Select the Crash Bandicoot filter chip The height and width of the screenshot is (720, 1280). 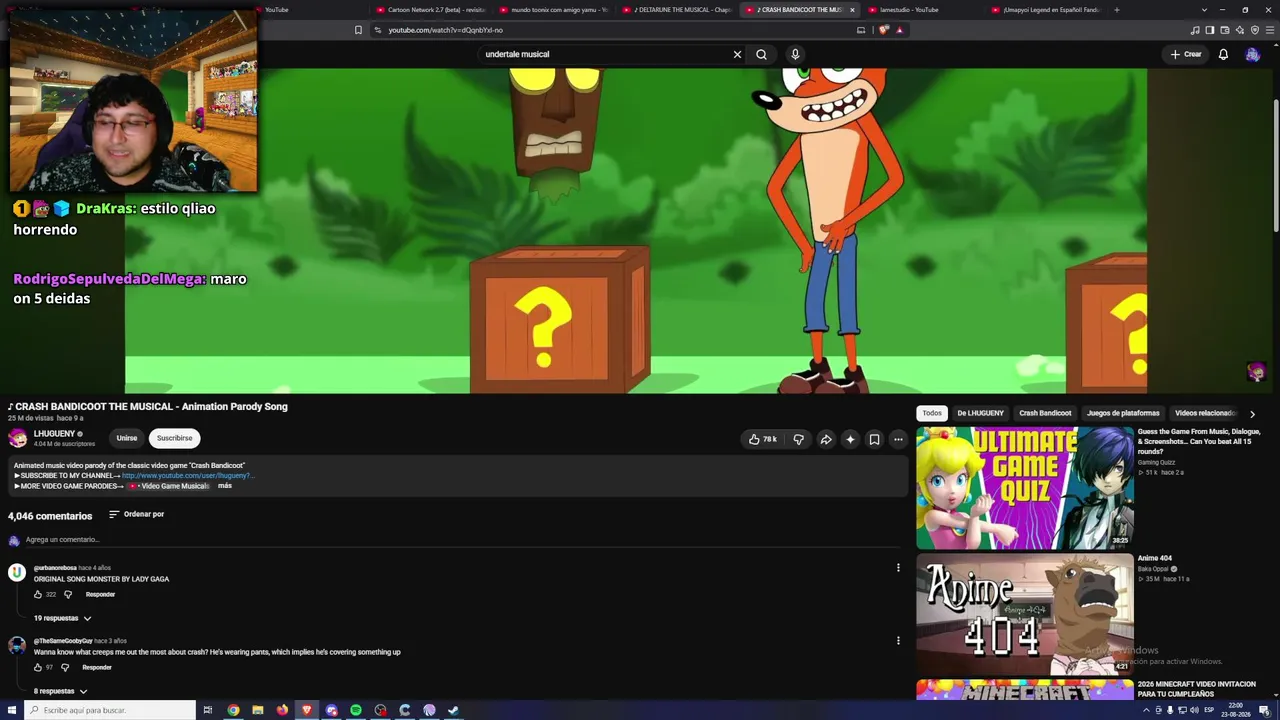pos(1045,413)
